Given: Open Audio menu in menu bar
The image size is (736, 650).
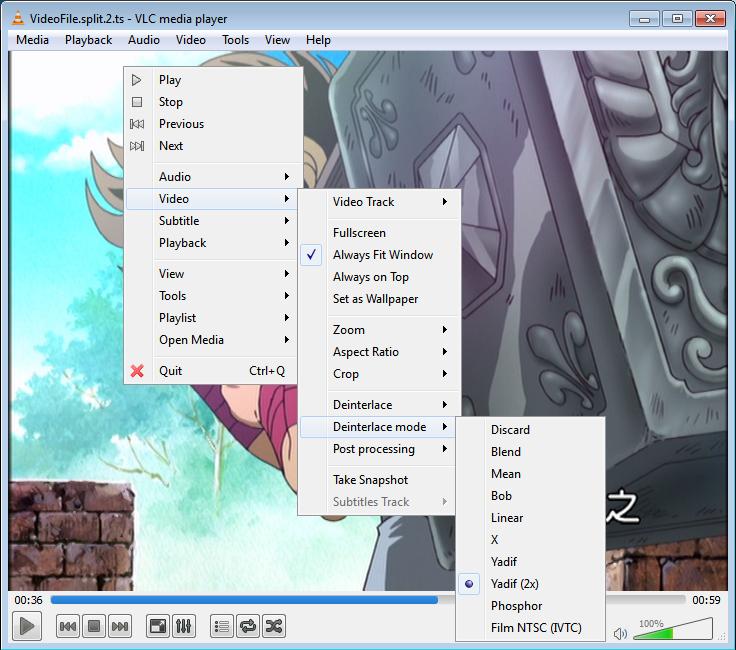Looking at the screenshot, I should coord(144,40).
